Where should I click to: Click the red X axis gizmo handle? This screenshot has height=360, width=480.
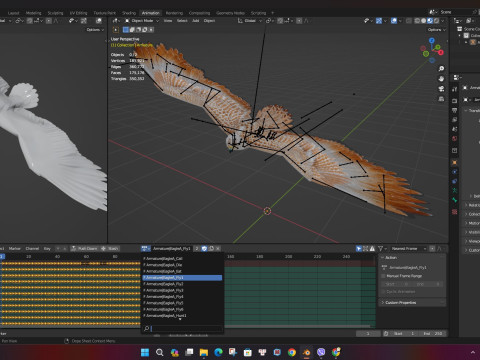click(x=441, y=52)
